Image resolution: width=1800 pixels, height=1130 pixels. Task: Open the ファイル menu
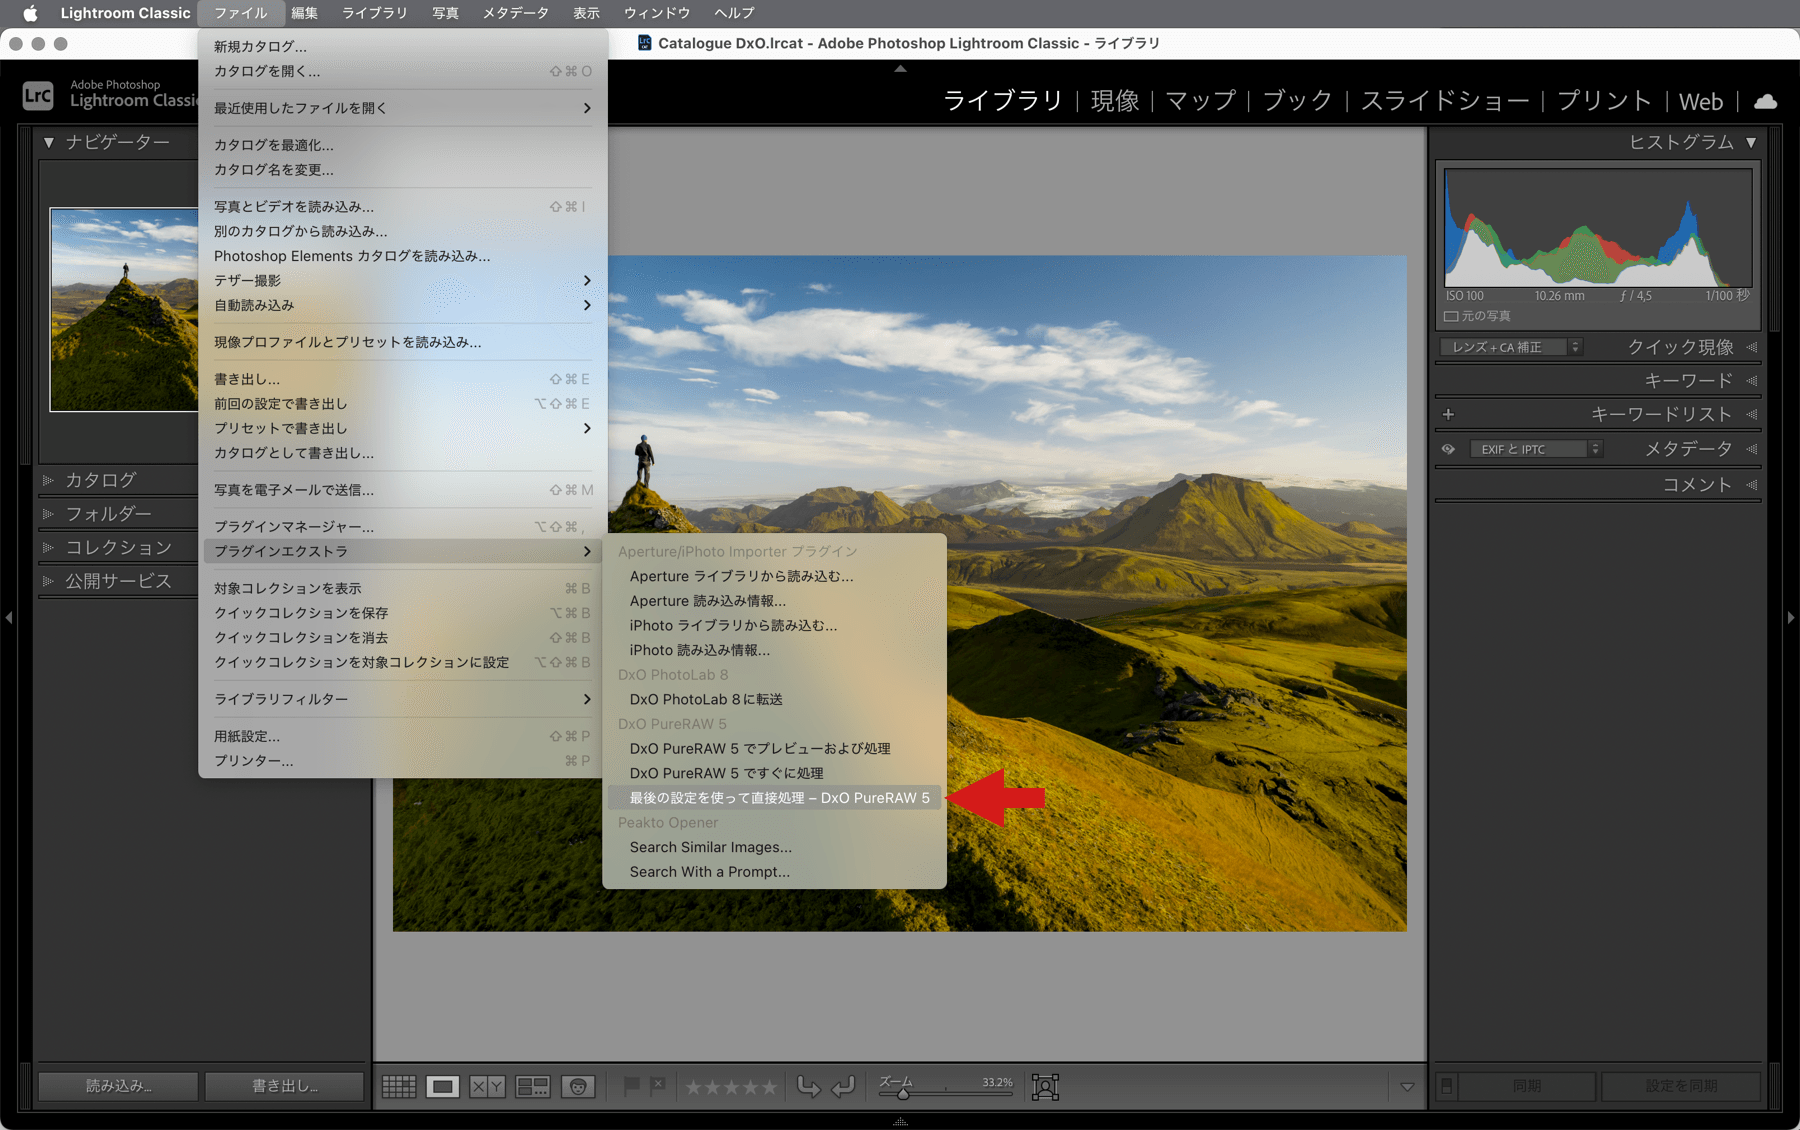(241, 13)
